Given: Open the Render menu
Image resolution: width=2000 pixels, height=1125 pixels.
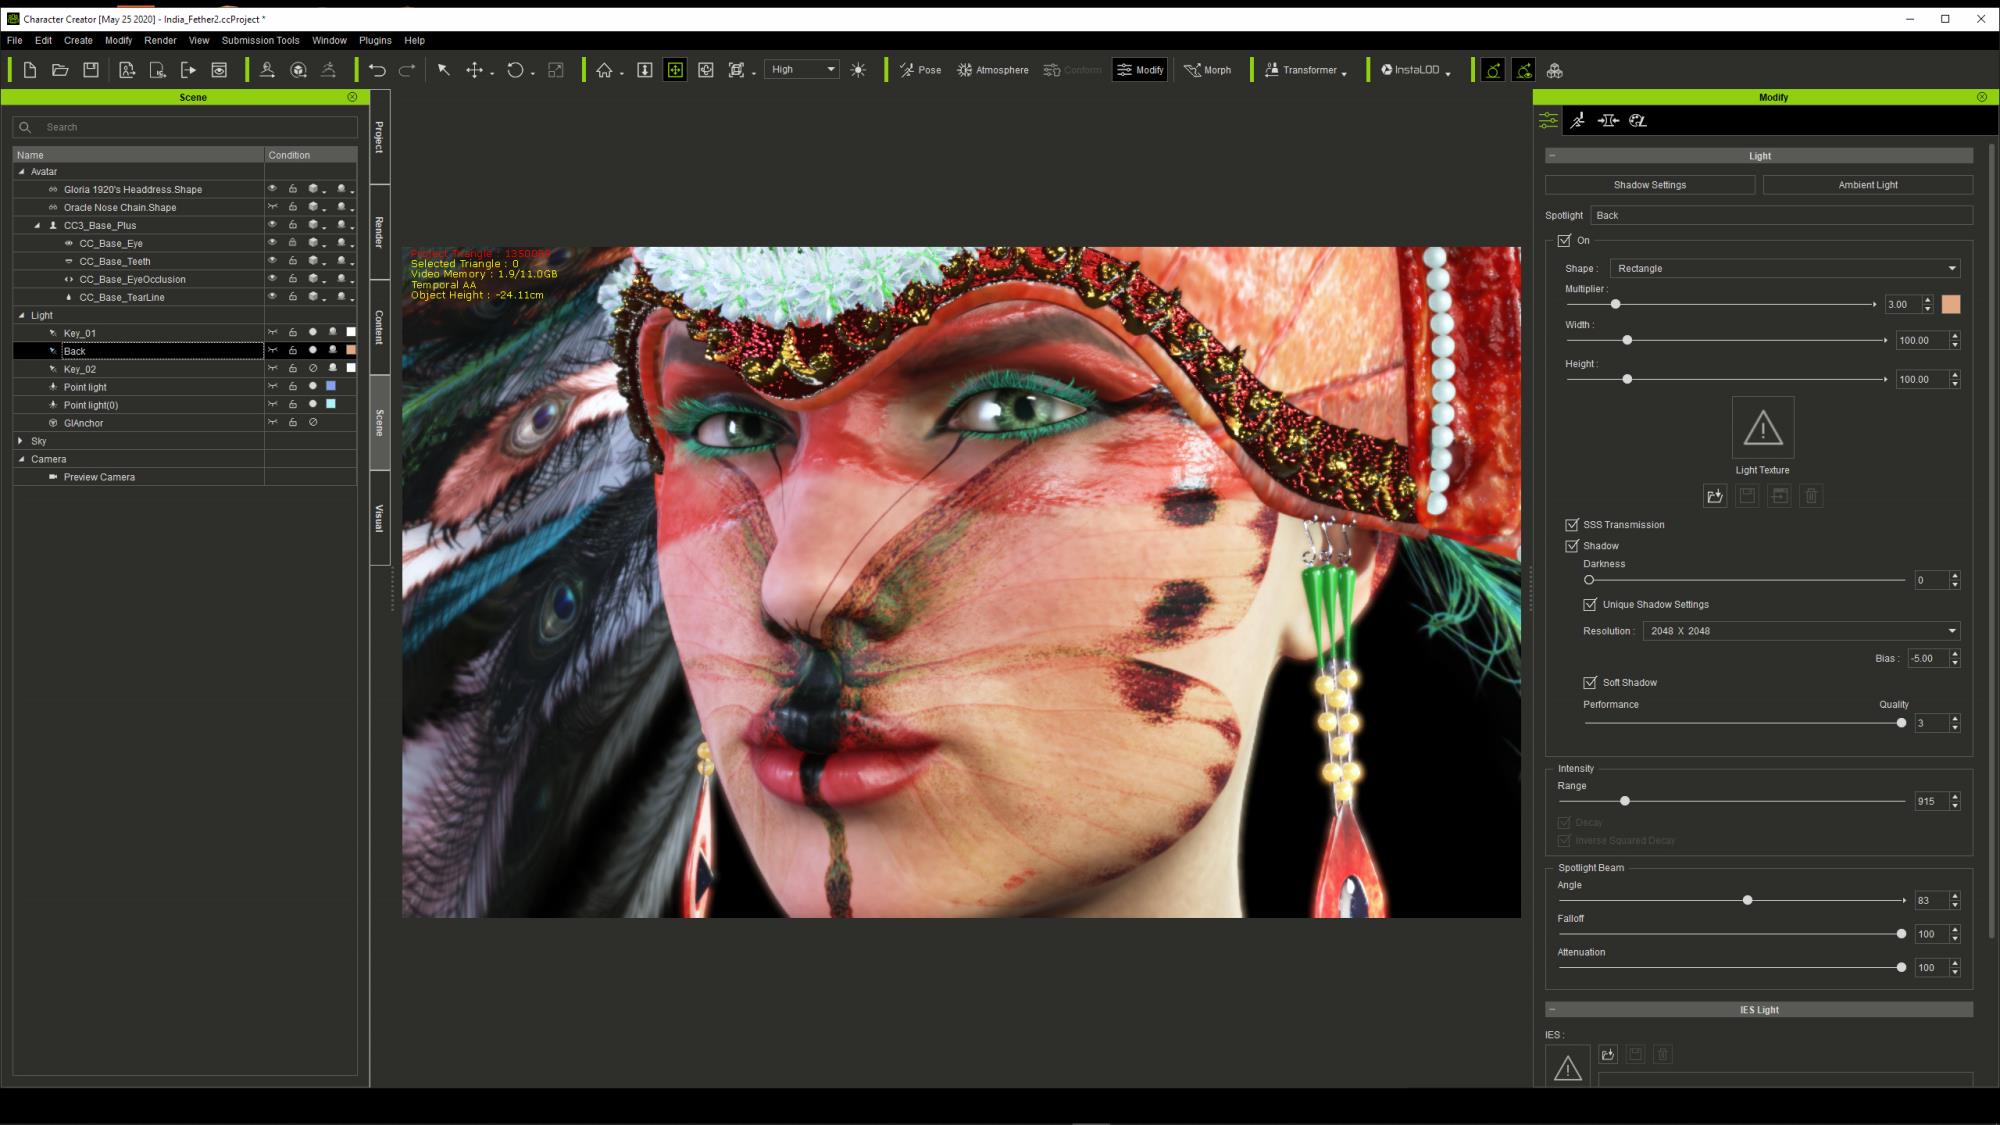Looking at the screenshot, I should 160,41.
